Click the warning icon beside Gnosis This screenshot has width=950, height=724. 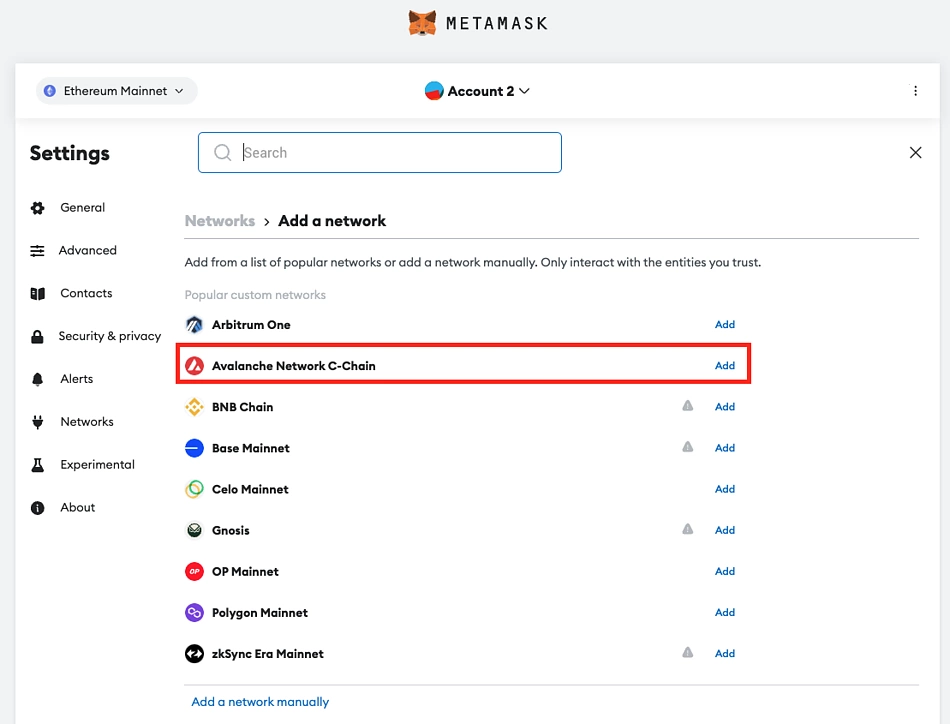pos(688,530)
